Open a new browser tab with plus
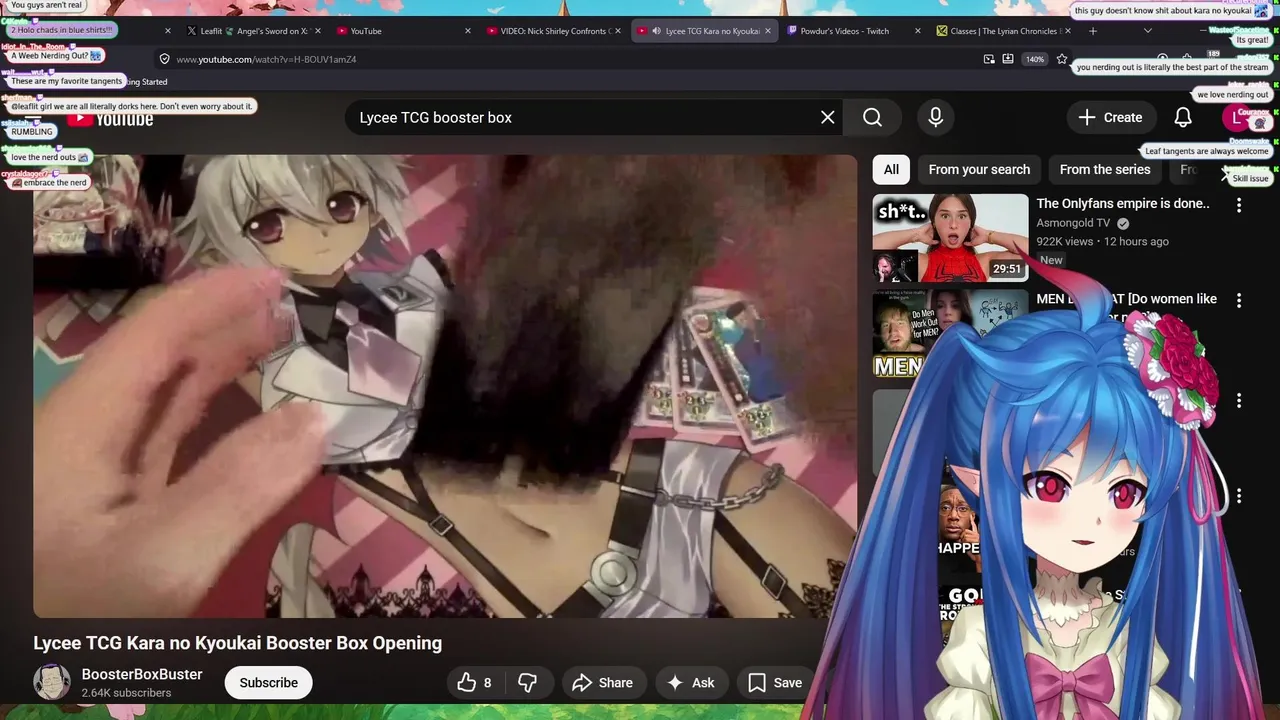 1093,31
